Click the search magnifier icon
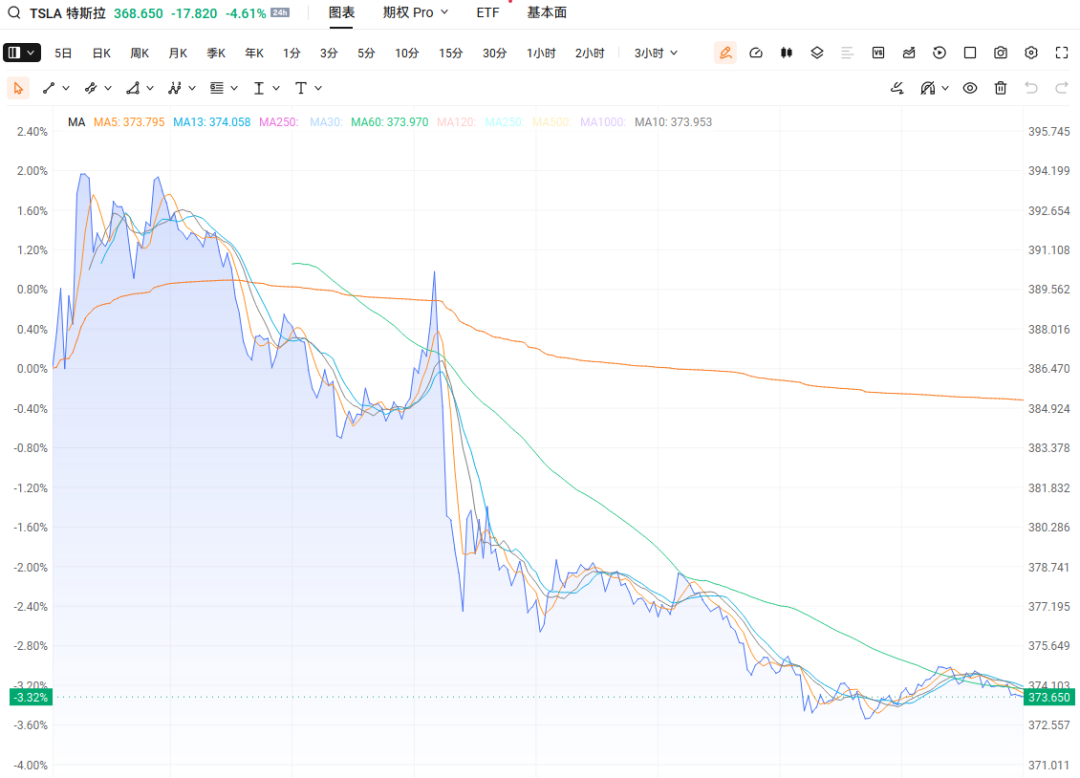The width and height of the screenshot is (1080, 778). pos(14,13)
